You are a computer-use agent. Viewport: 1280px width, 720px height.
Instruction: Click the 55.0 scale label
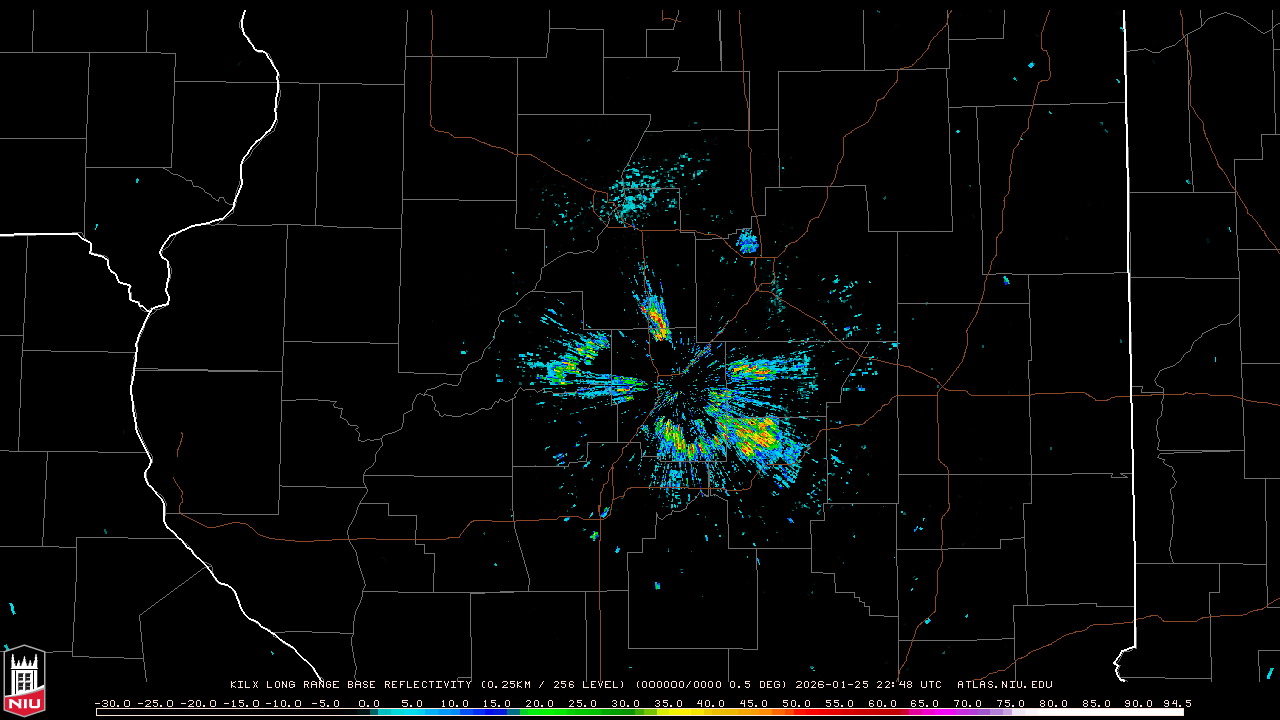(840, 703)
